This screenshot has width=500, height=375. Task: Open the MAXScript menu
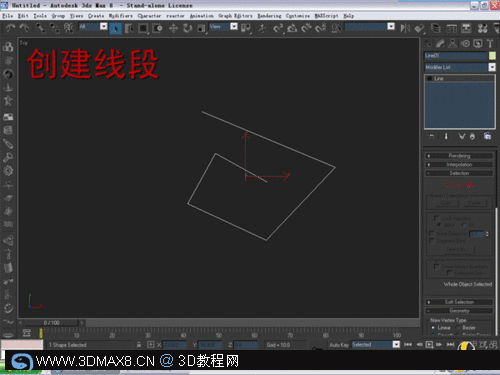coord(326,16)
